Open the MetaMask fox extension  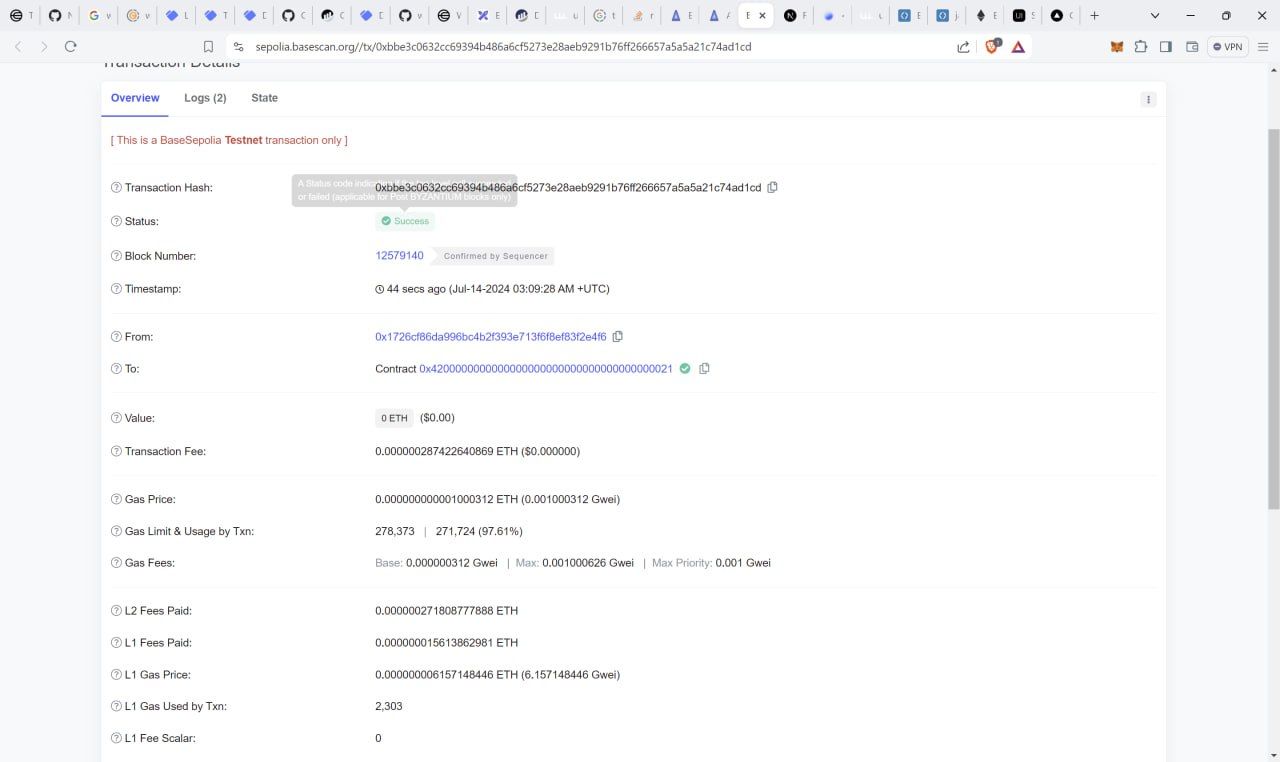(1117, 47)
